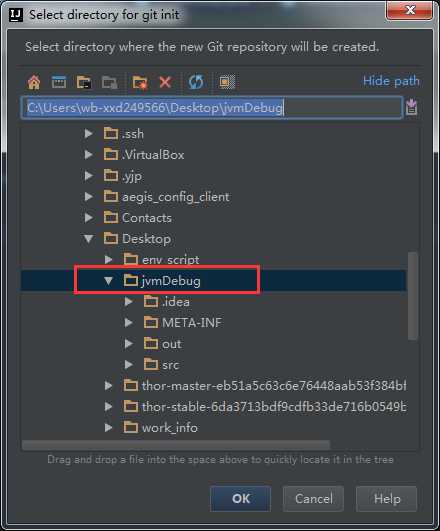Expand the thor-stable folder arrow
This screenshot has height=531, width=440.
pos(108,406)
